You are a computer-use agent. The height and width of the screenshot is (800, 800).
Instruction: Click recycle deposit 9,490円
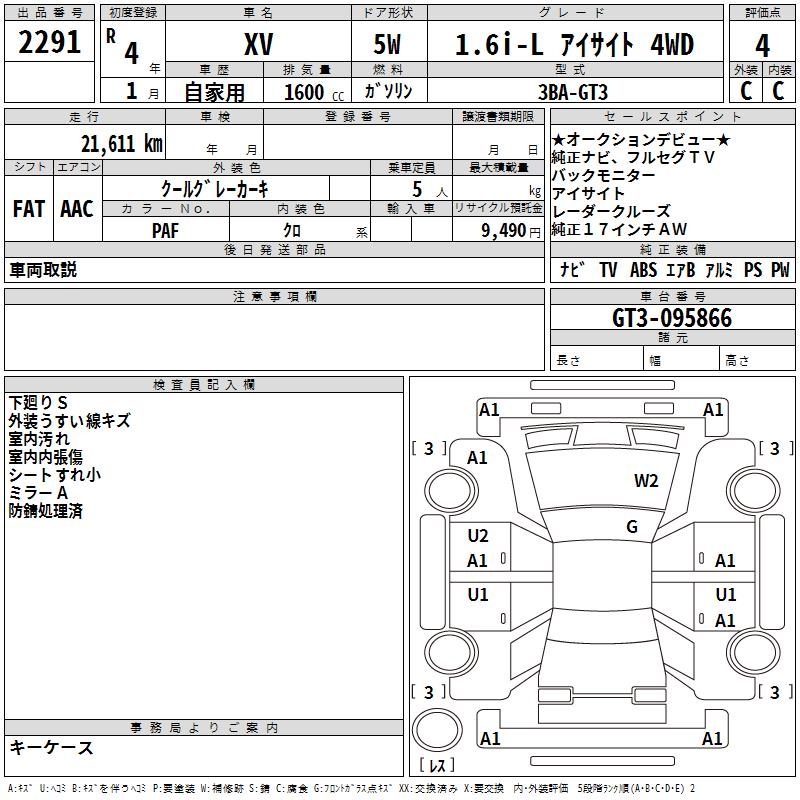tap(511, 231)
